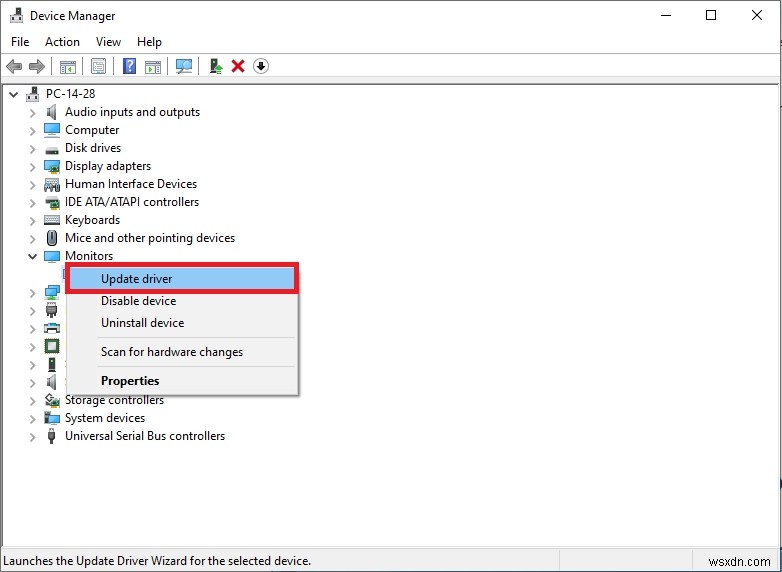Viewport: 782px width, 572px height.
Task: Expand the Storage controllers category
Action: coord(32,401)
